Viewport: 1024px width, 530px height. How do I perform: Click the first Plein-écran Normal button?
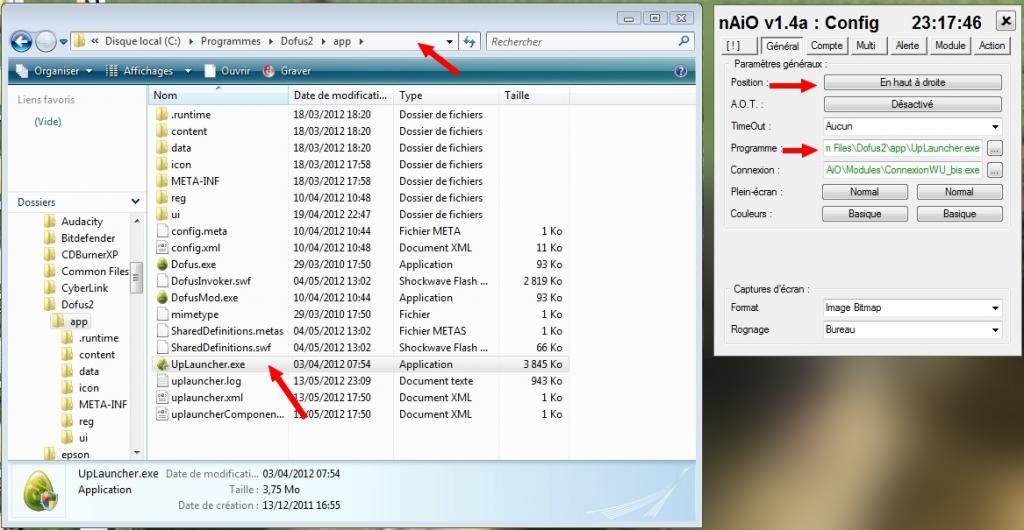[x=865, y=193]
